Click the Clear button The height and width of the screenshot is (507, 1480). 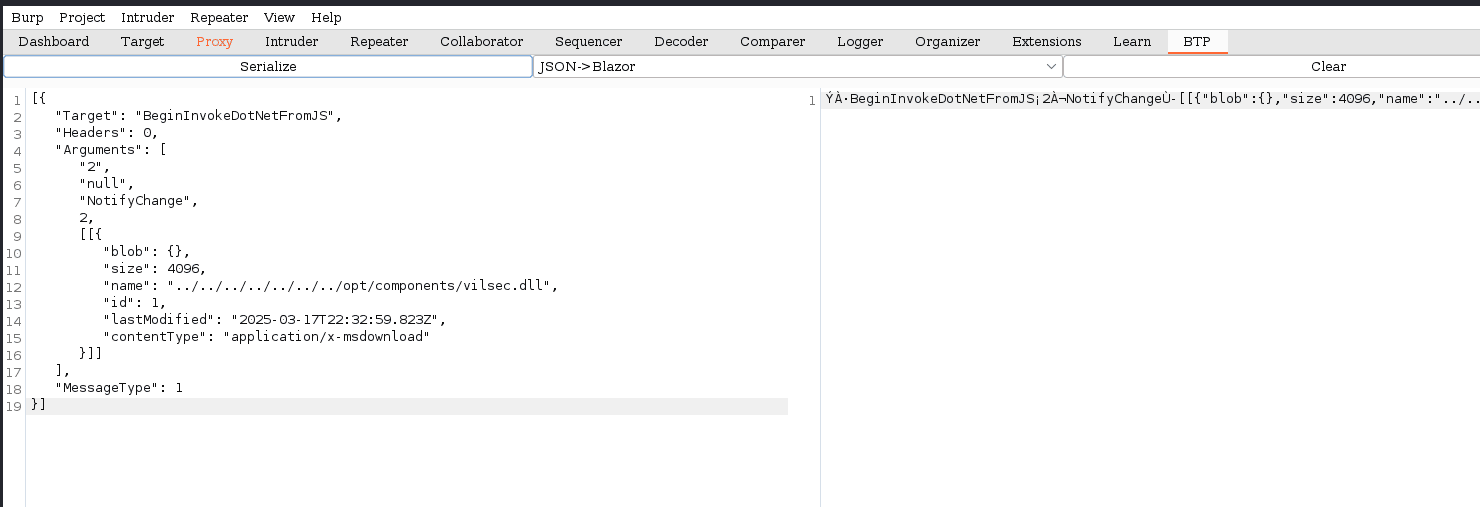point(1271,66)
